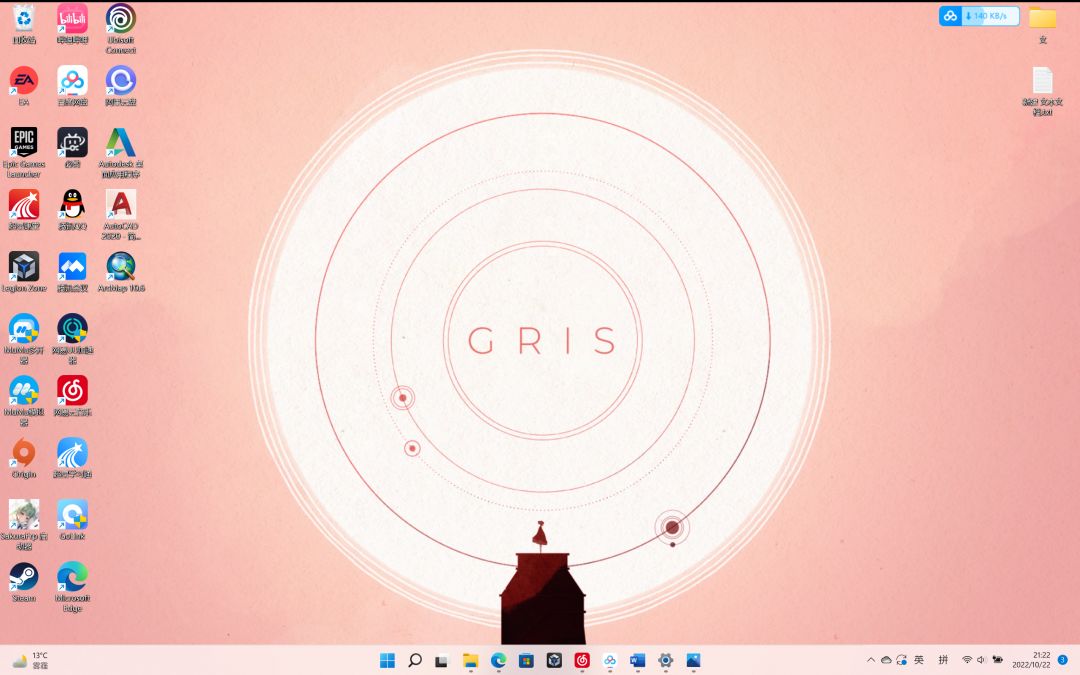Open the weather widget showing 13°C
The image size is (1080, 675).
(31, 661)
